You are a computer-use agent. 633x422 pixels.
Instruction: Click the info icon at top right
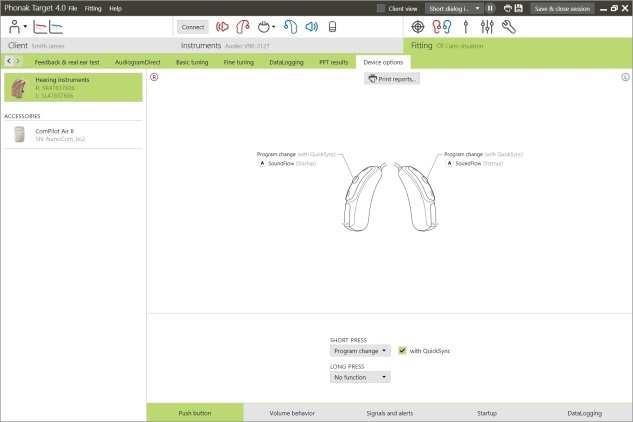[625, 77]
